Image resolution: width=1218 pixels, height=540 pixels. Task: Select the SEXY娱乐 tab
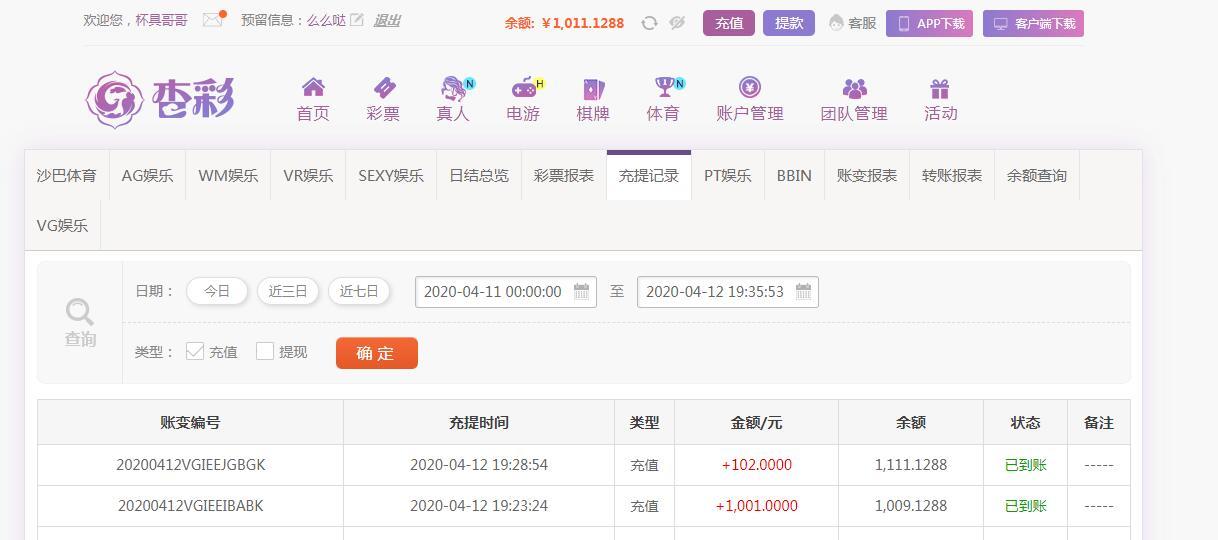point(391,175)
